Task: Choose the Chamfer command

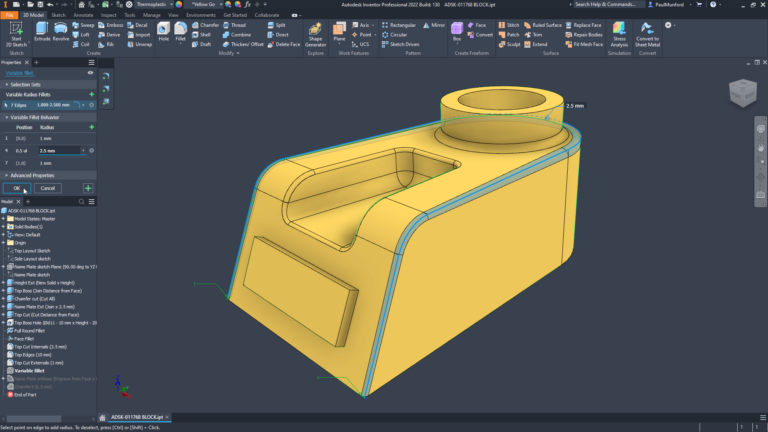Action: pos(205,25)
